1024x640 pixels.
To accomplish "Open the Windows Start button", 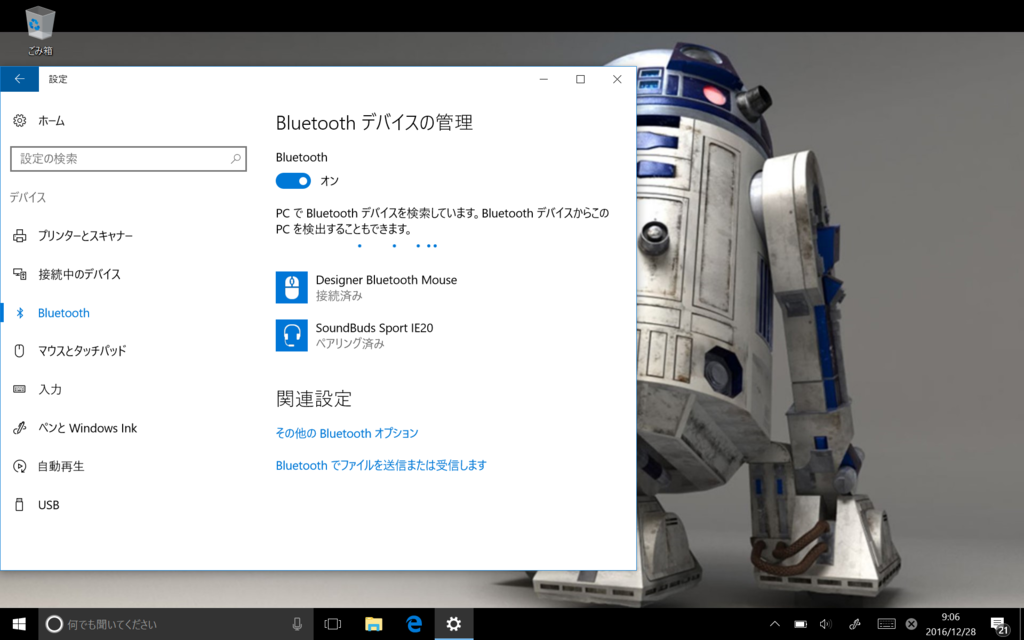I will 19,624.
